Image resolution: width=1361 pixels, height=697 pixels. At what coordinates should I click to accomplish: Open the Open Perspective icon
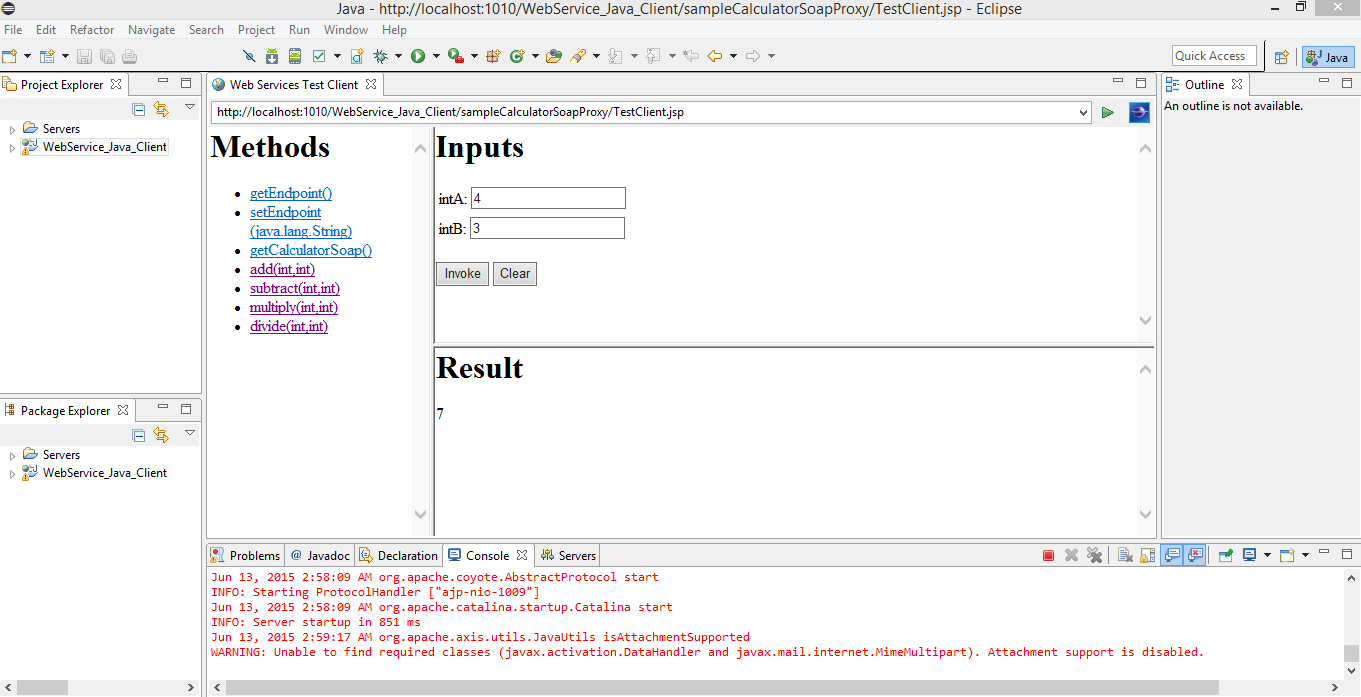click(x=1282, y=57)
